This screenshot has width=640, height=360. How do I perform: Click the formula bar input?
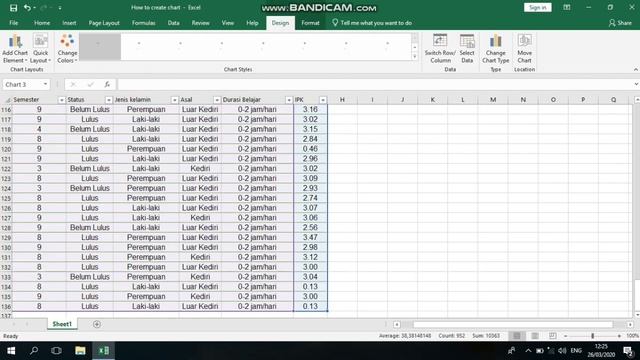pyautogui.click(x=376, y=84)
